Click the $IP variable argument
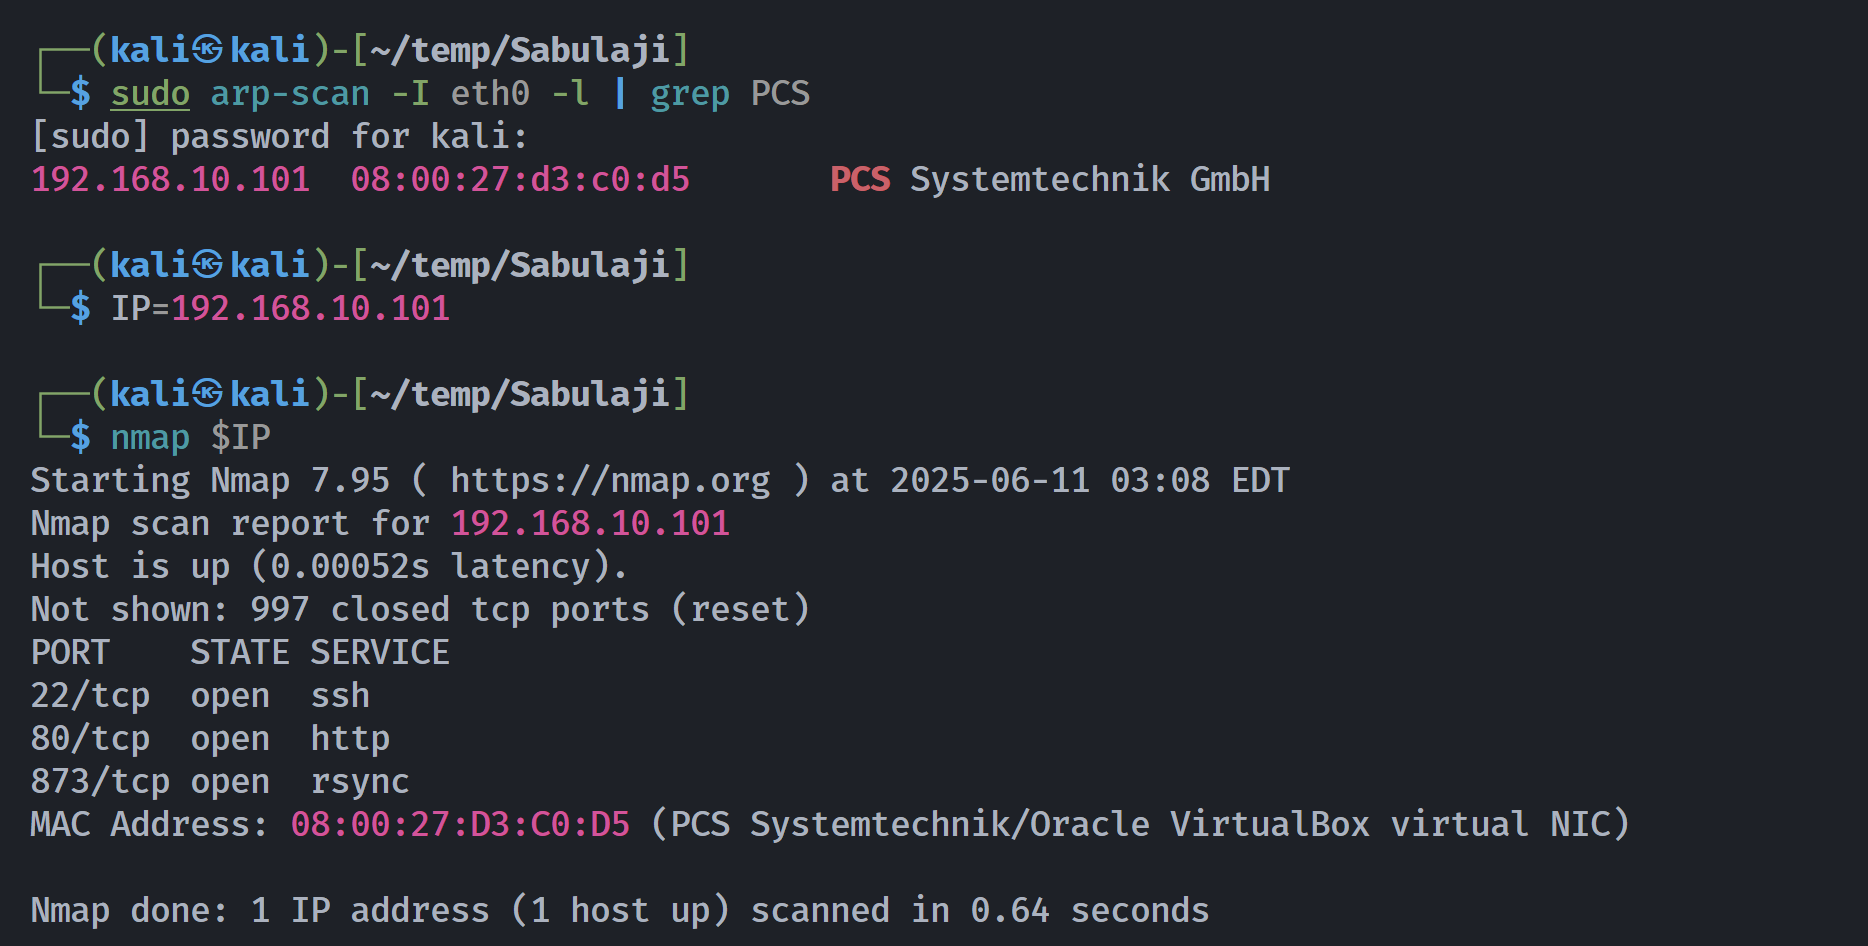 point(240,438)
